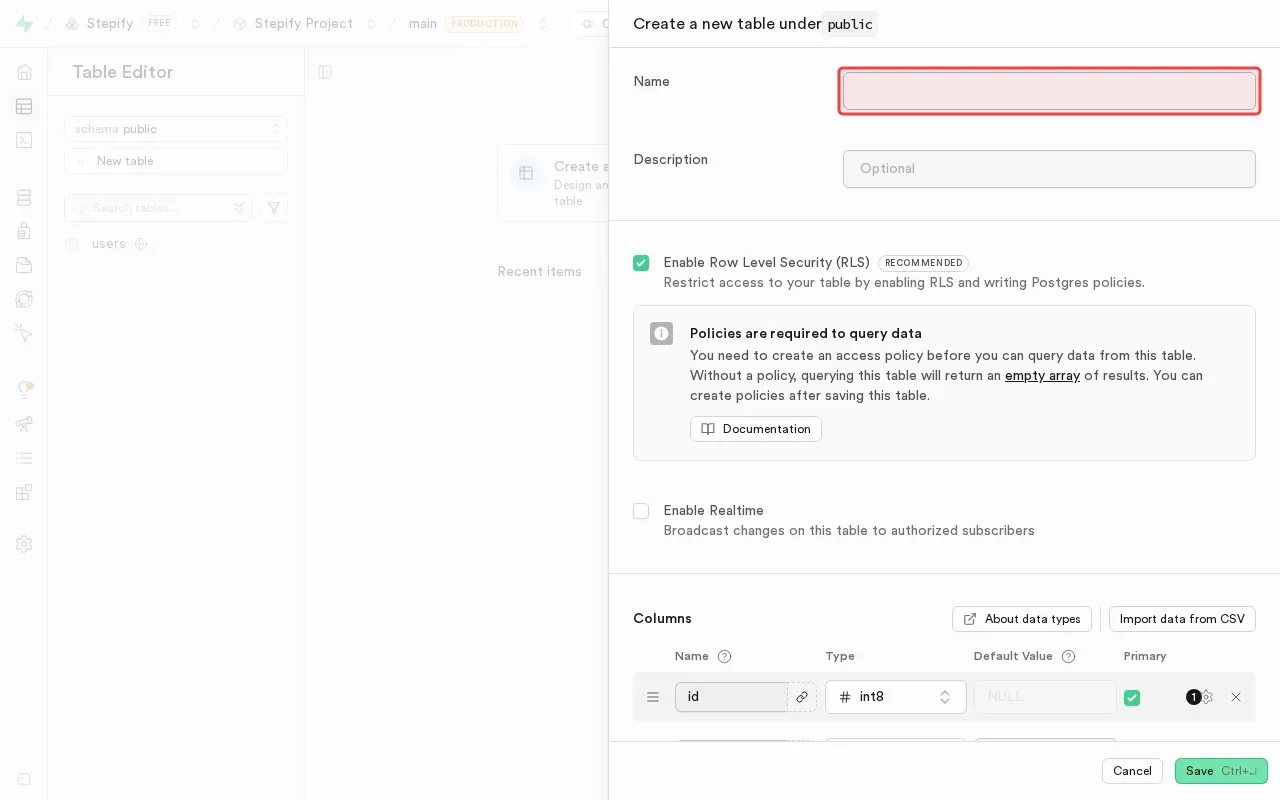Open the Integrations blocks icon in sidebar

[x=24, y=492]
